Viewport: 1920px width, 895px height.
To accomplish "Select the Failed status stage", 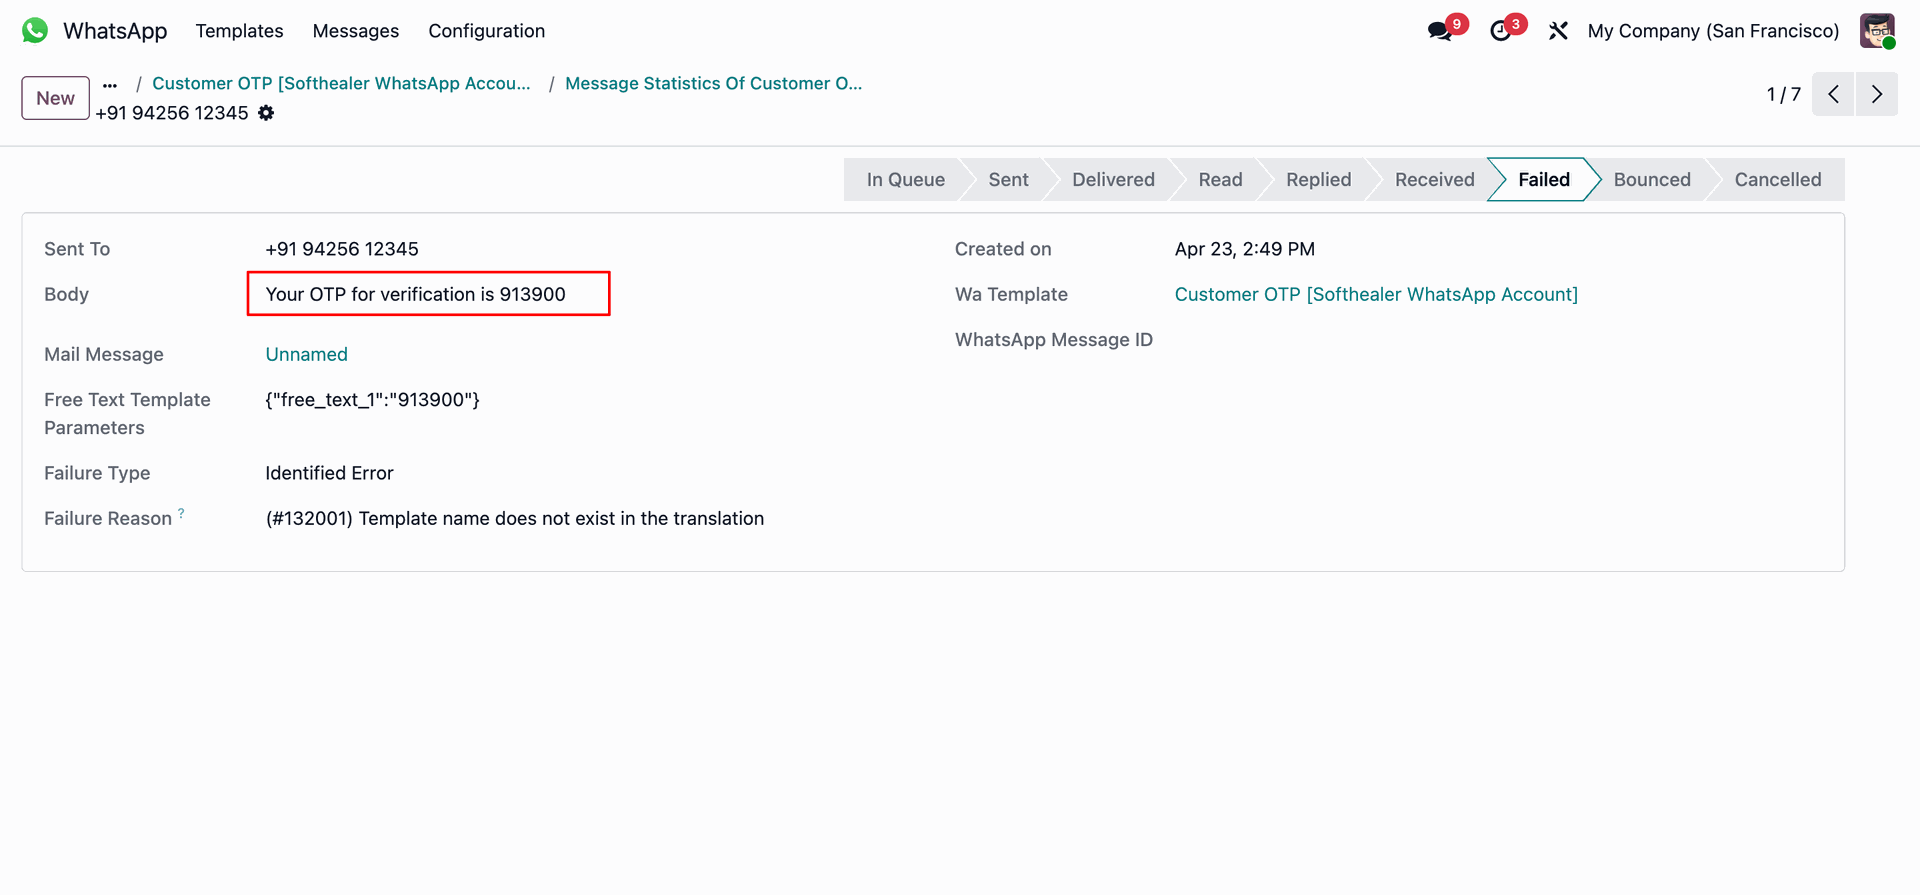I will (1544, 180).
